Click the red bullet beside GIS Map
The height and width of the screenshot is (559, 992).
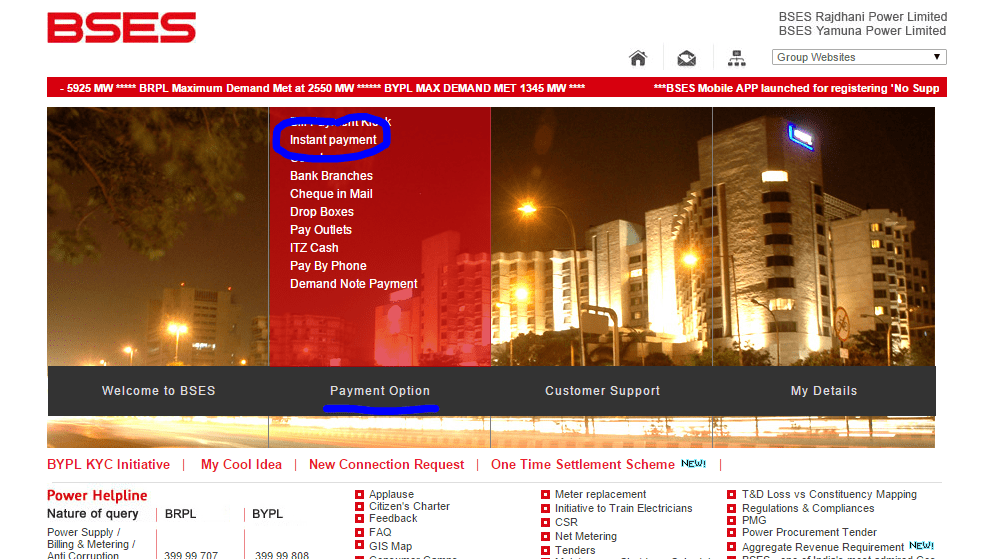pyautogui.click(x=359, y=546)
